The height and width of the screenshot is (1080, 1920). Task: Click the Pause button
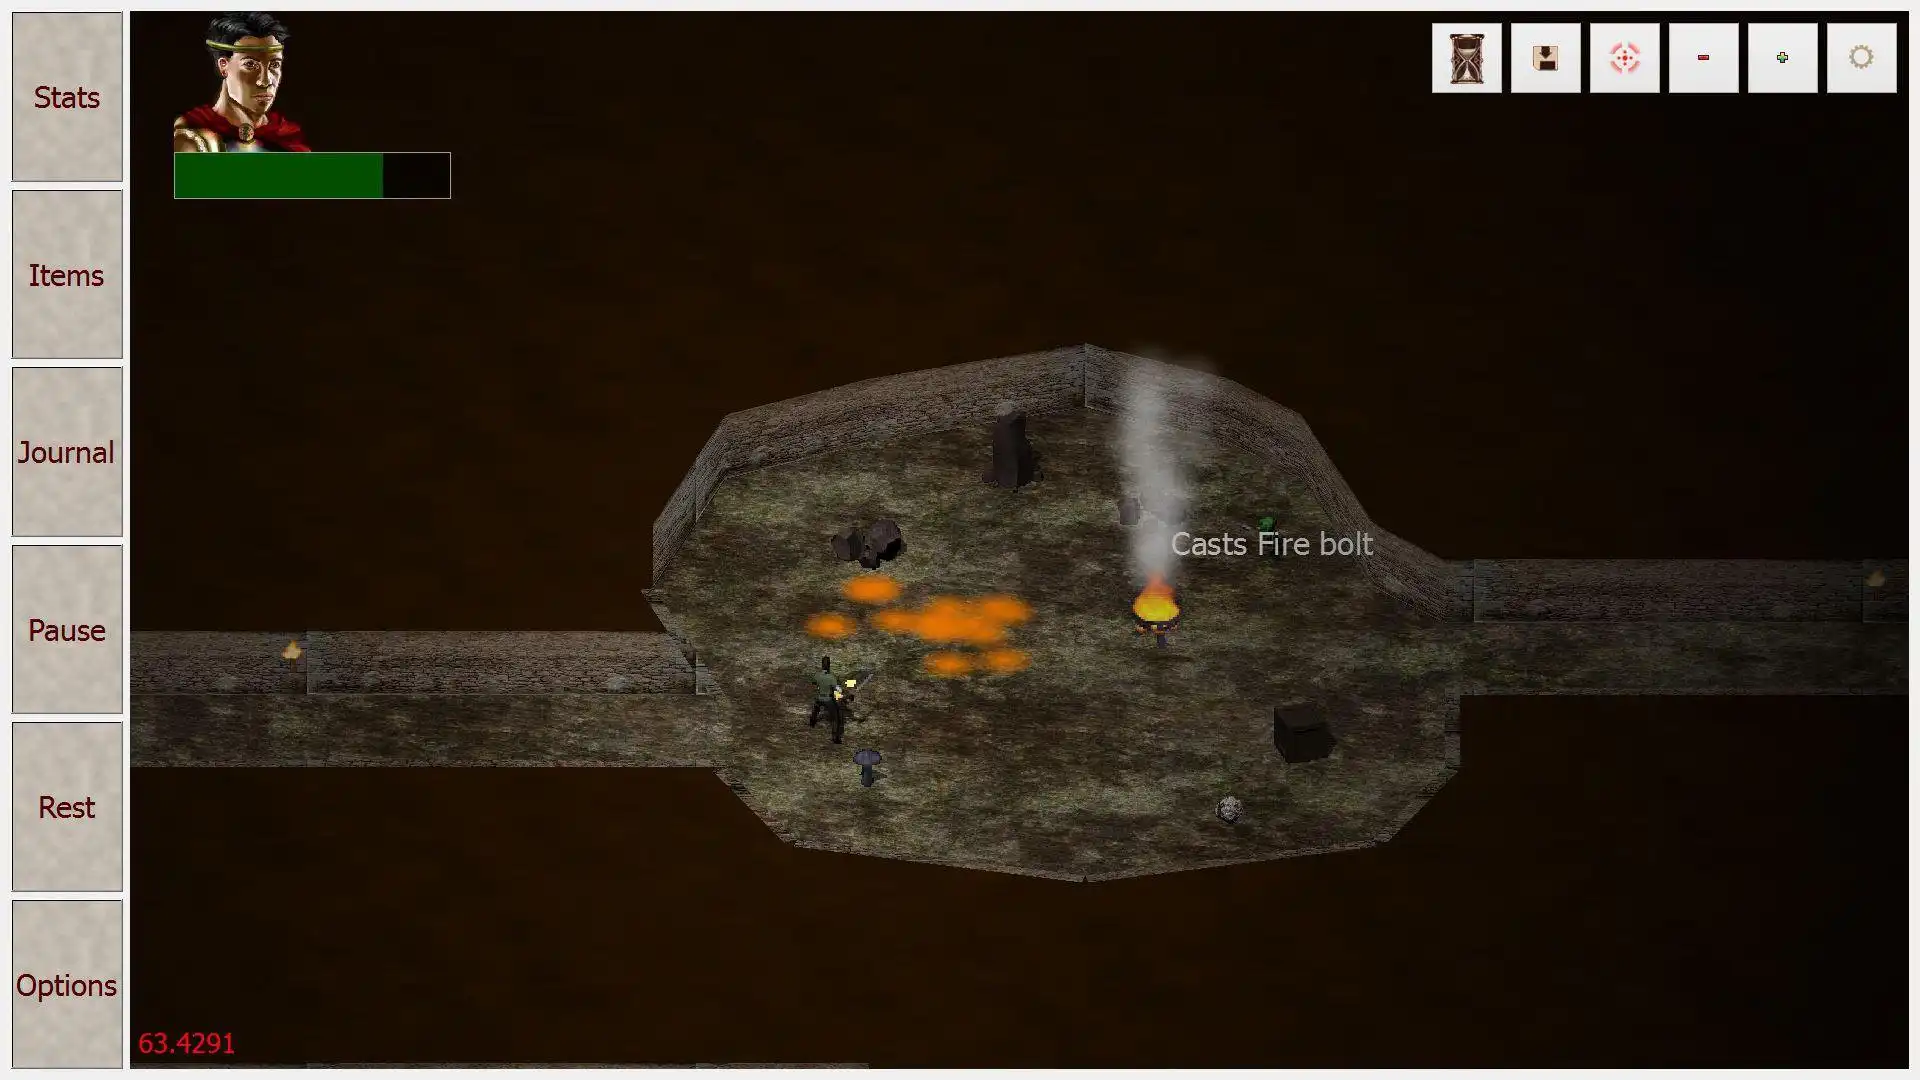66,630
